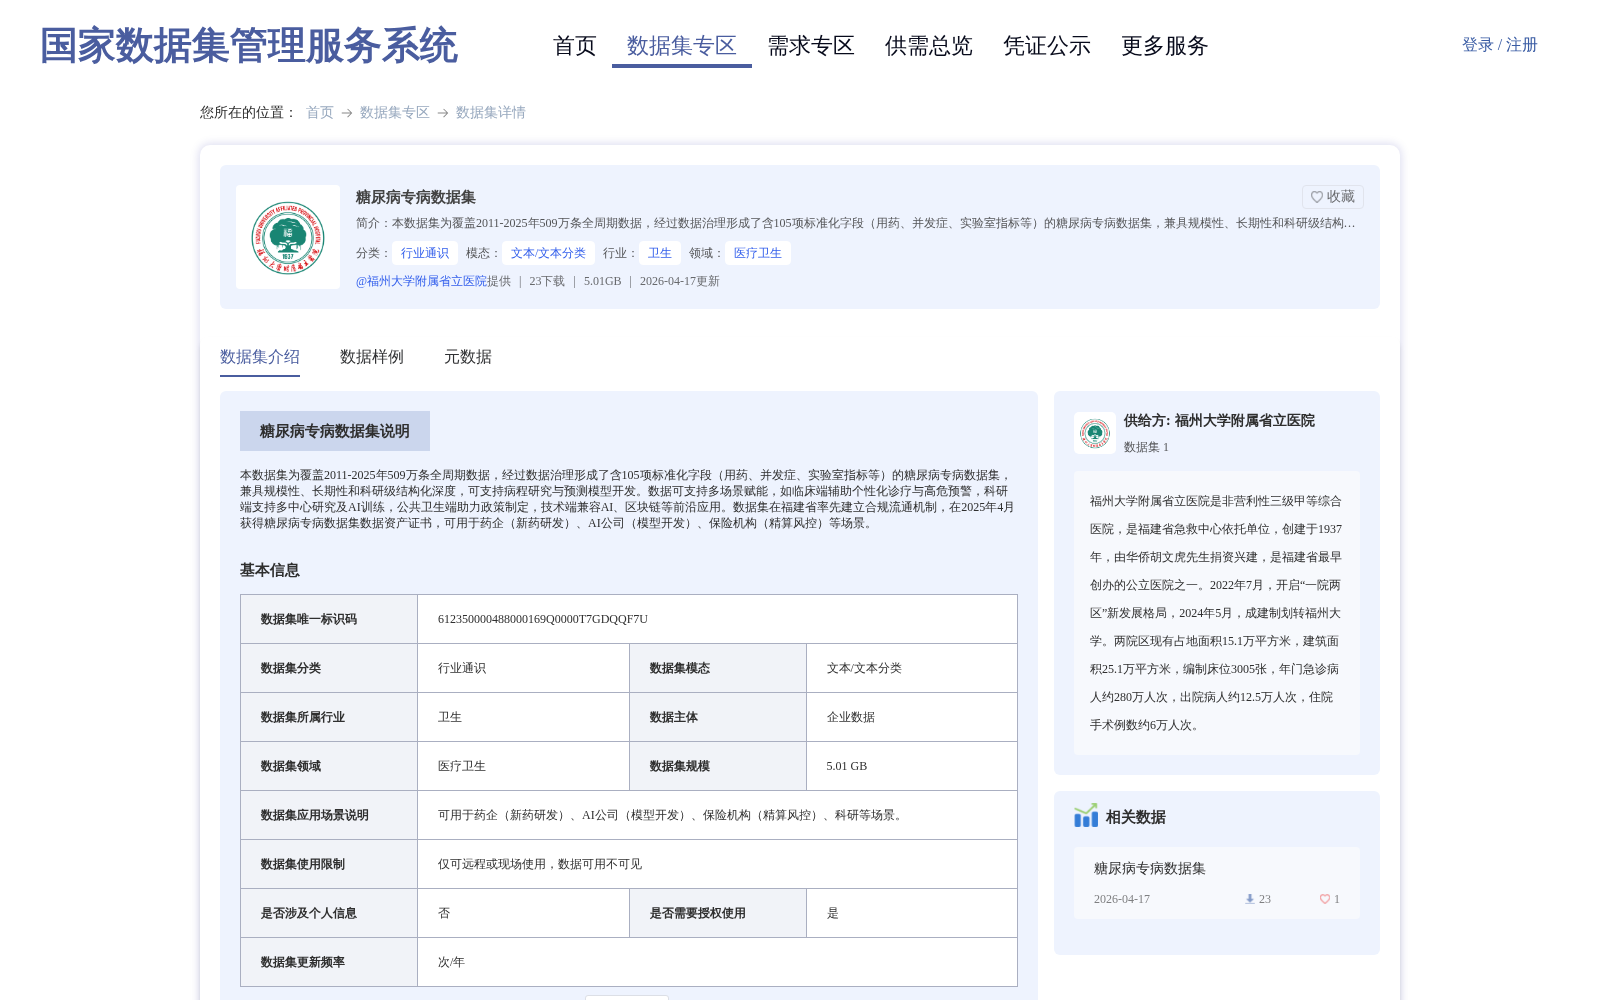Click the 相关数据 heading text
The image size is (1600, 1000).
click(1136, 817)
